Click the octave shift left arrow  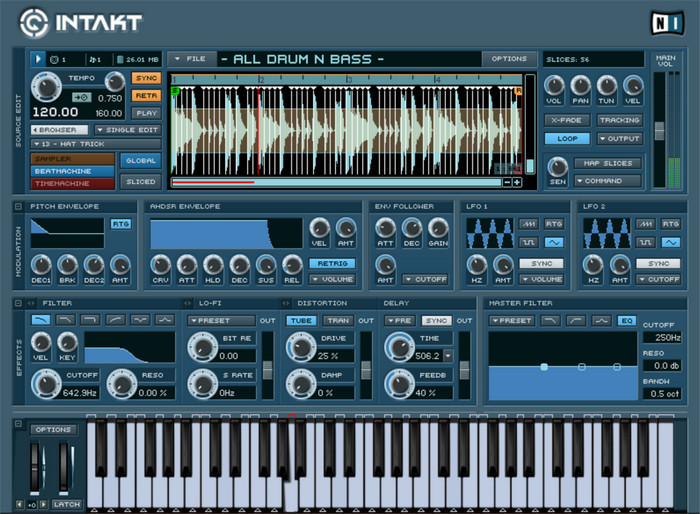point(19,504)
